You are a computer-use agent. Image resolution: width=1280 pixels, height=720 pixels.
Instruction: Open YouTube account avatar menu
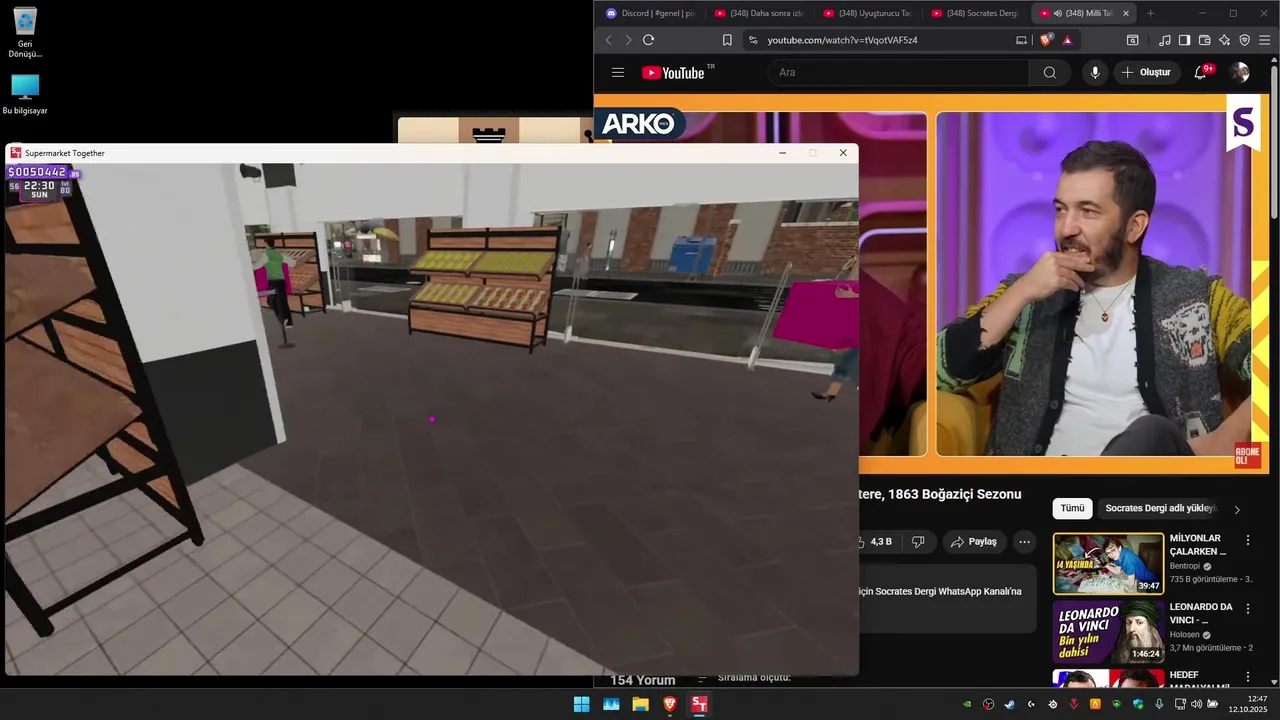(x=1240, y=72)
